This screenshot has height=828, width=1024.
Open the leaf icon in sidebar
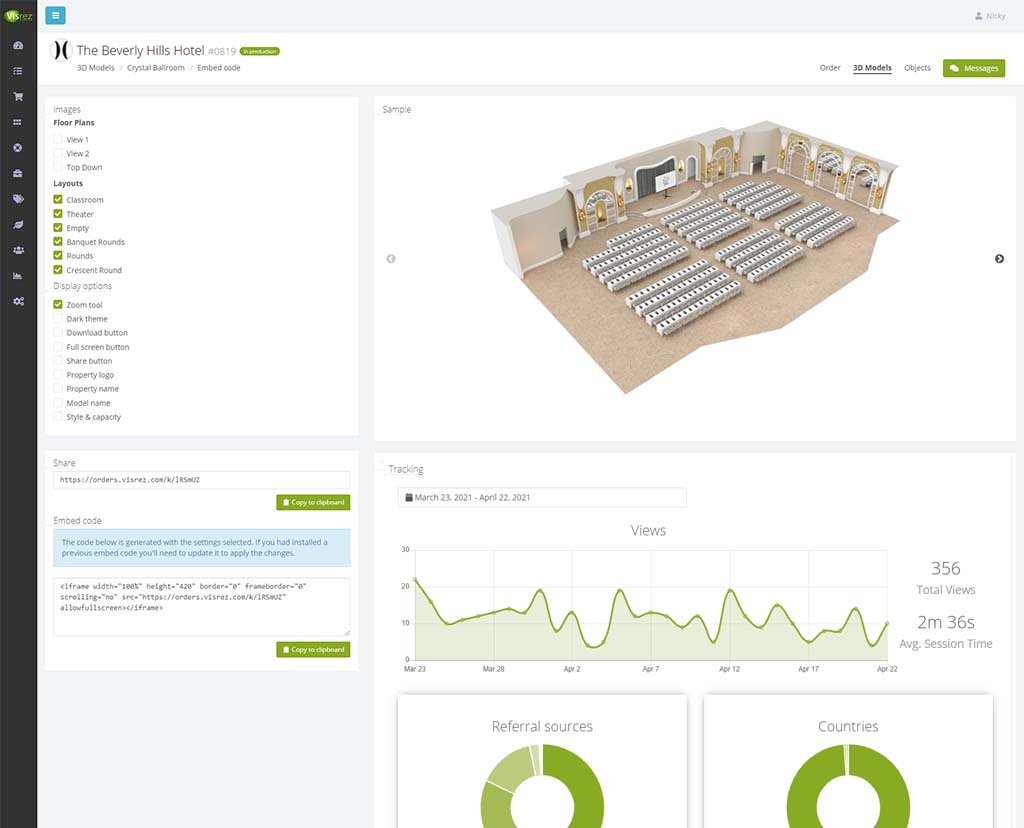tap(18, 225)
